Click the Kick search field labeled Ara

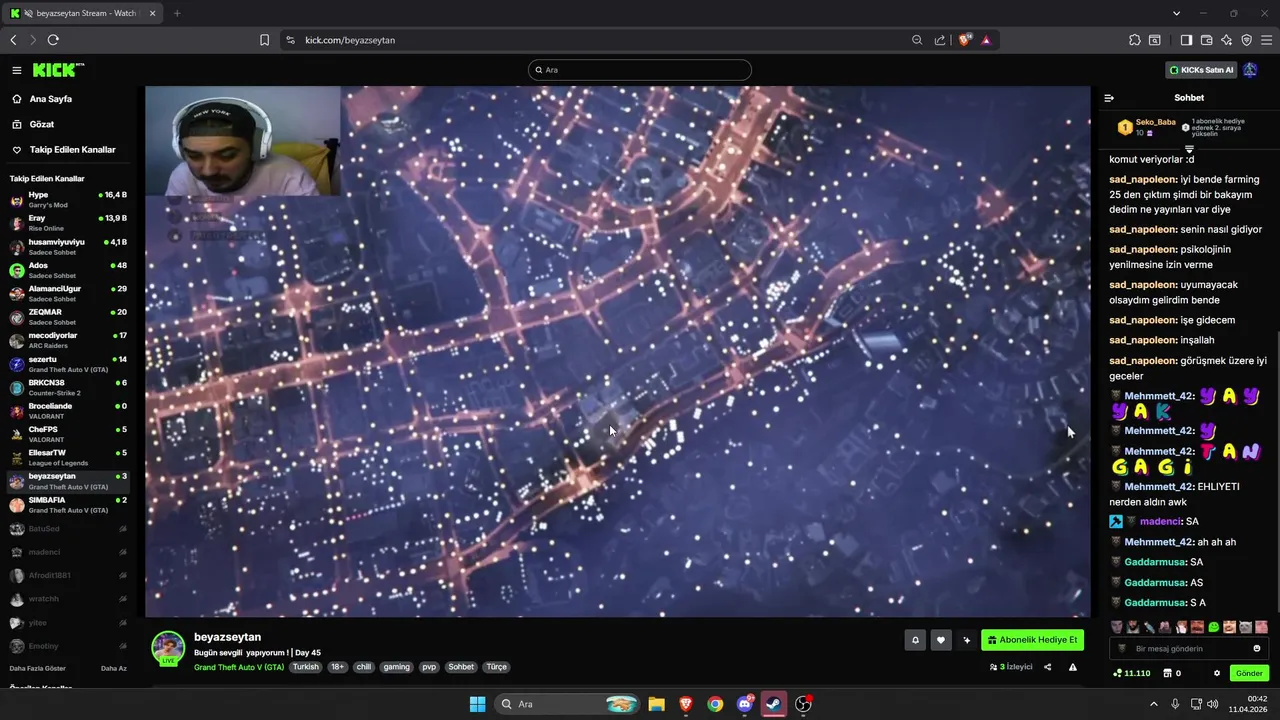[640, 70]
